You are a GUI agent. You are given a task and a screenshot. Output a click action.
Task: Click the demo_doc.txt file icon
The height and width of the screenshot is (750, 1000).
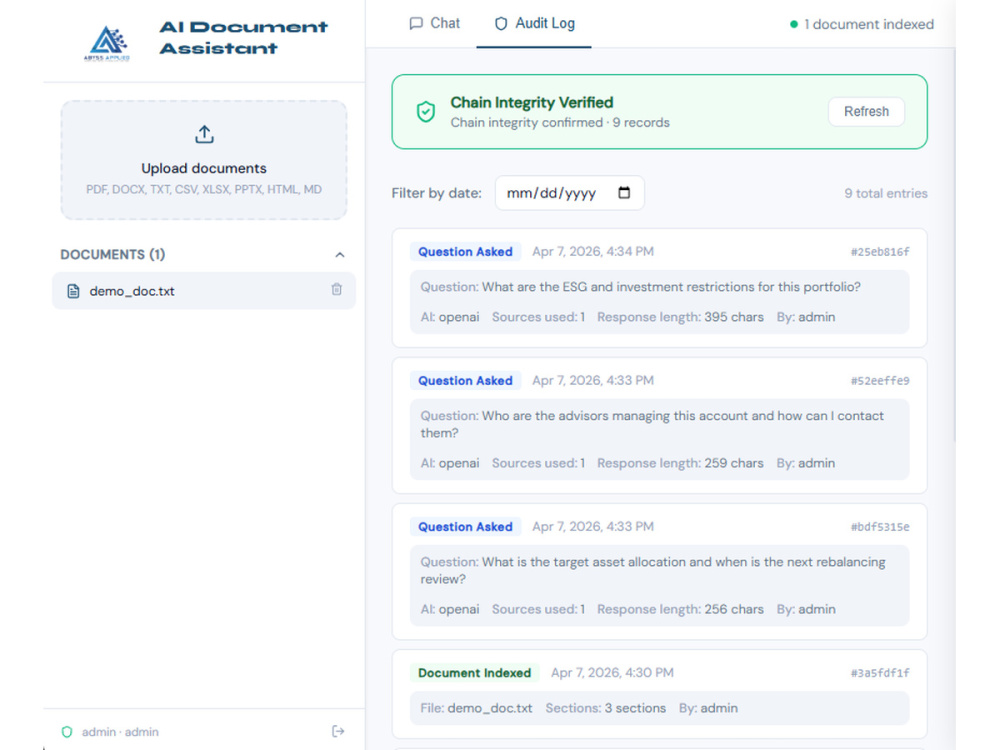pyautogui.click(x=73, y=291)
